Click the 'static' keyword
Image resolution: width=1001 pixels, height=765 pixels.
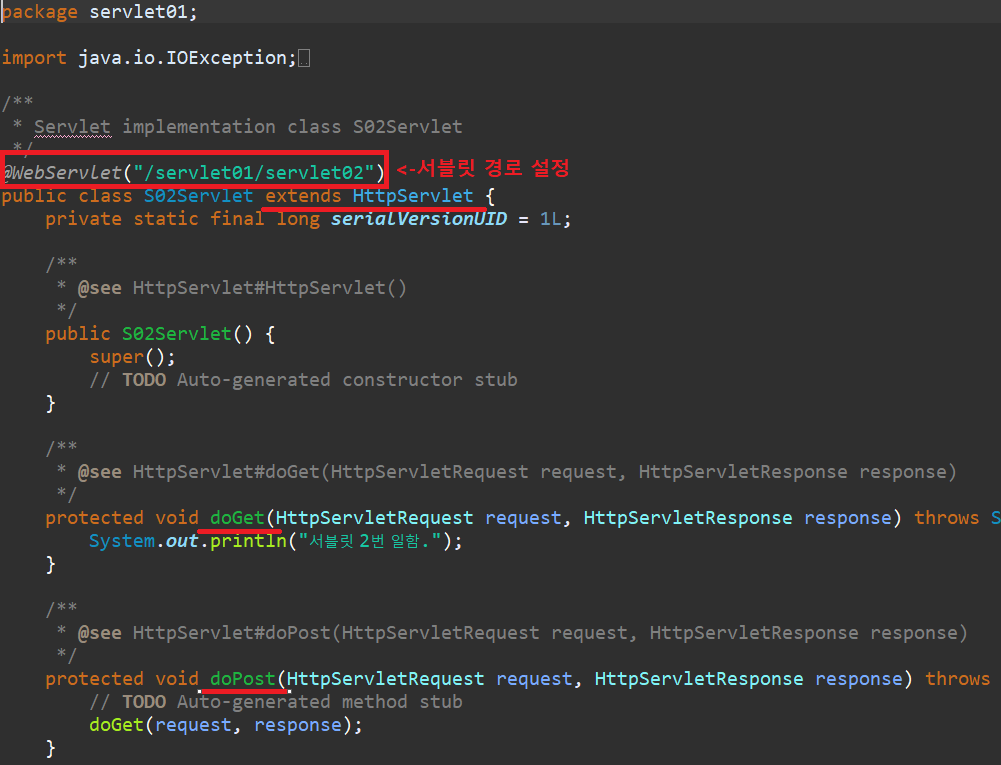[x=166, y=219]
